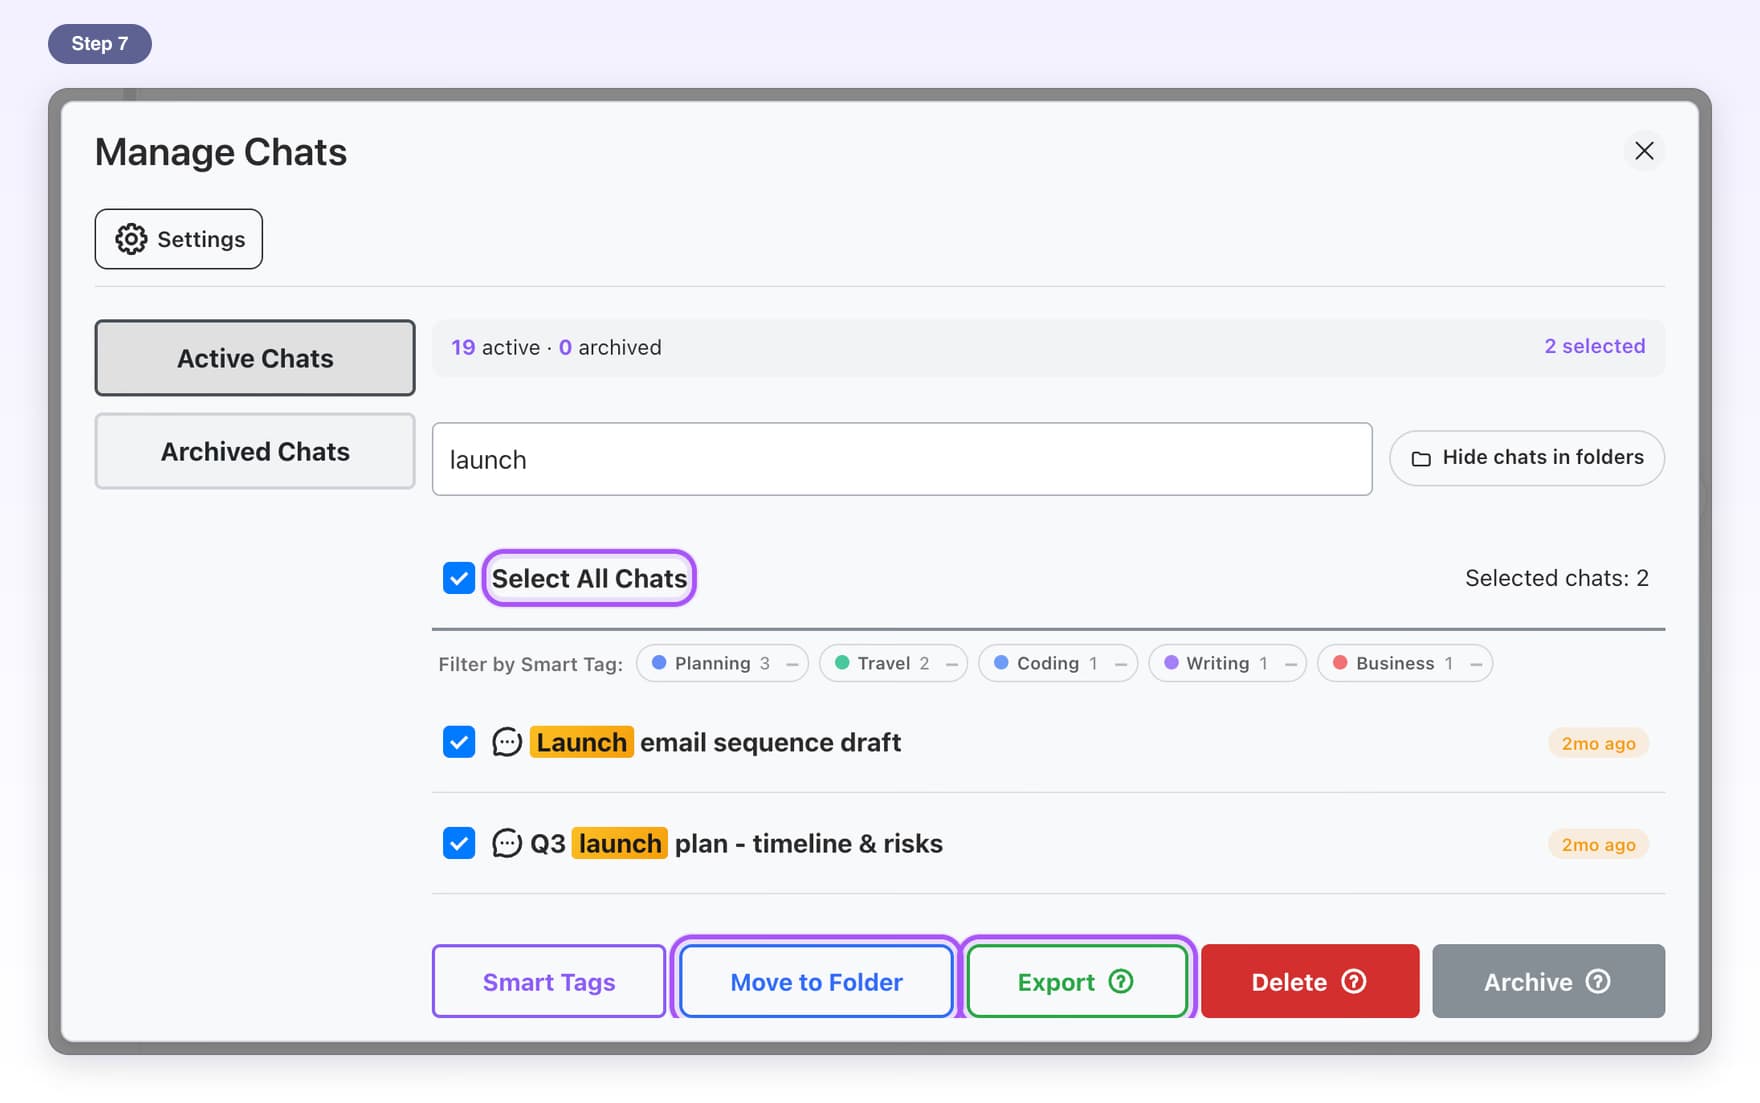Filter by the Planning smart tag
This screenshot has width=1760, height=1103.
[x=722, y=663]
